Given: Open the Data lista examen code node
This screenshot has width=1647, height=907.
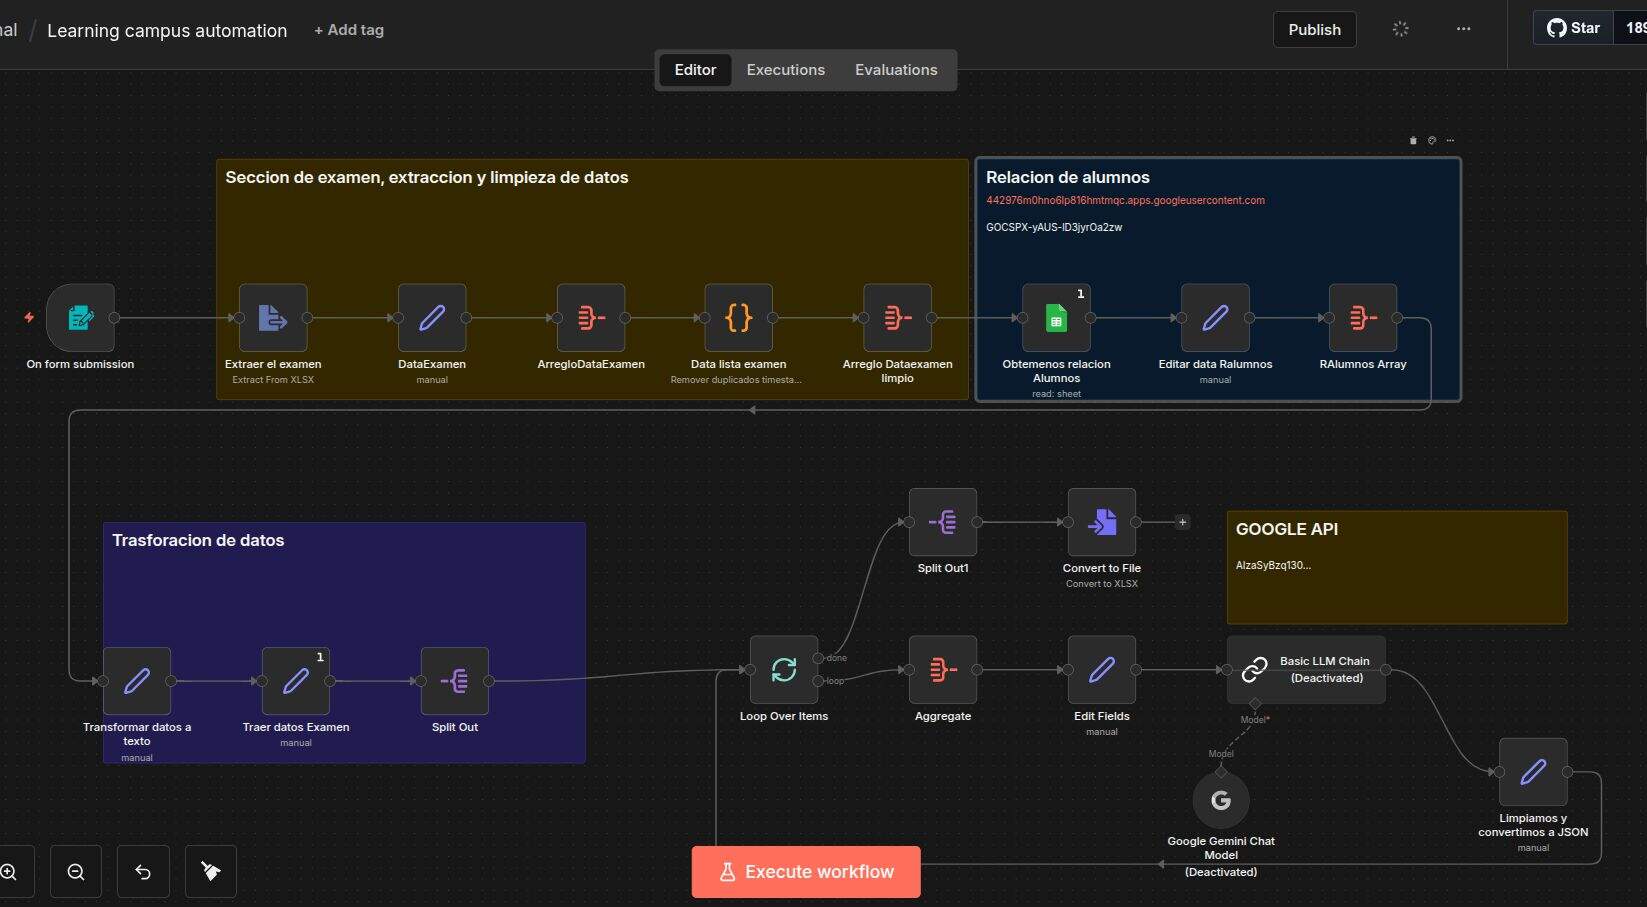Looking at the screenshot, I should click(739, 318).
